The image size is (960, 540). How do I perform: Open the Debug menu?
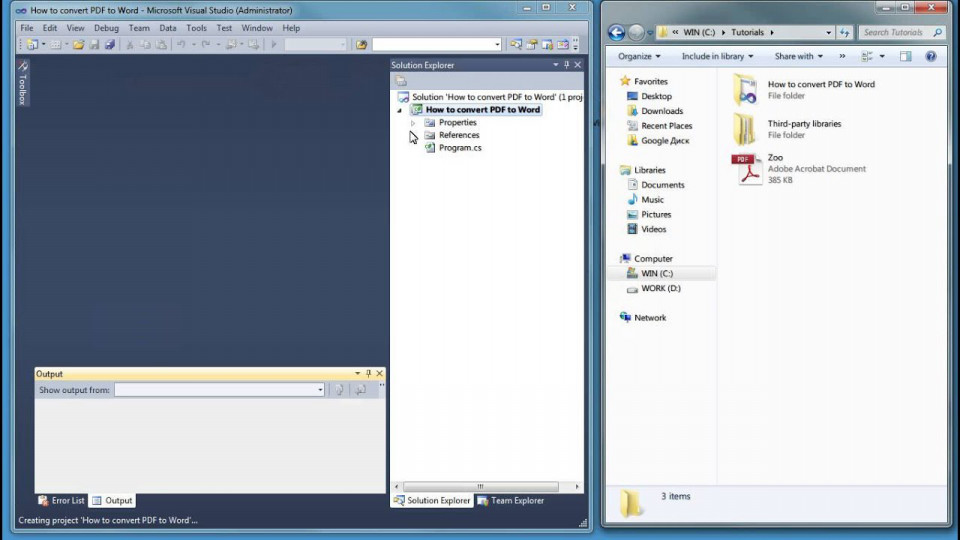click(106, 28)
